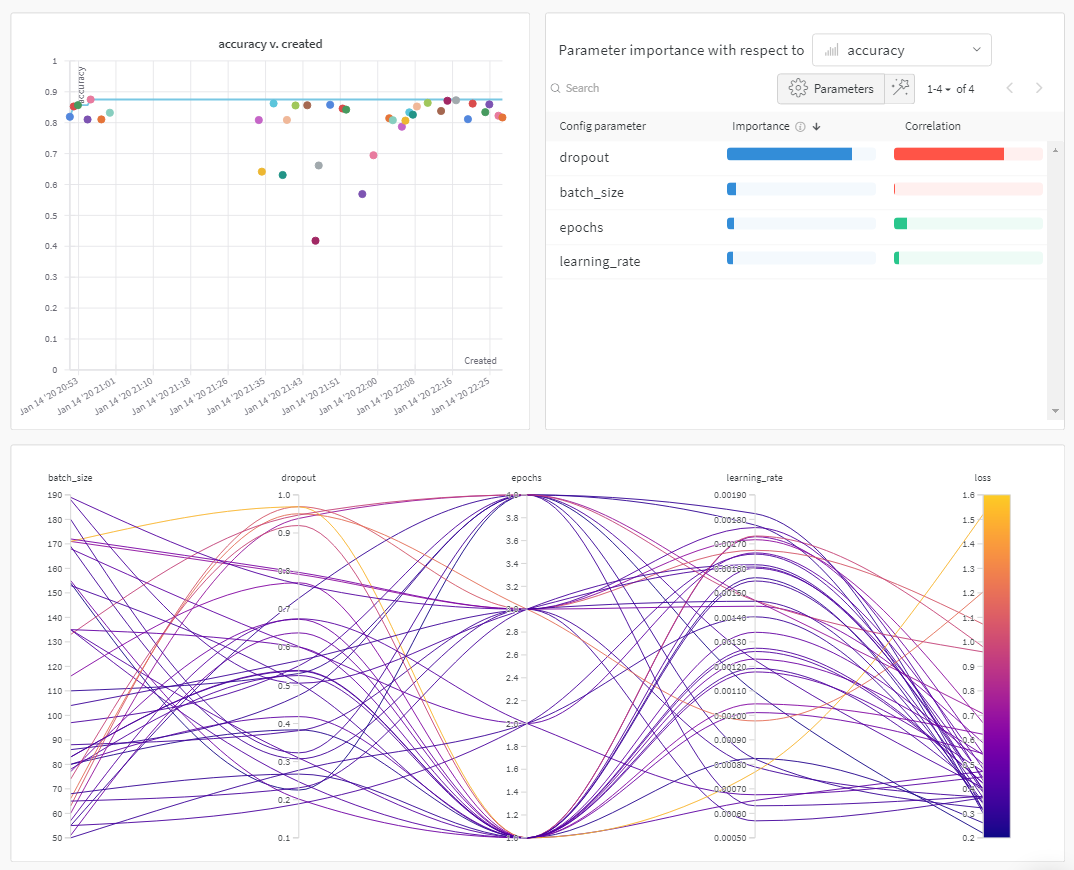Click the magic wand icon beside Parameters button

(899, 88)
